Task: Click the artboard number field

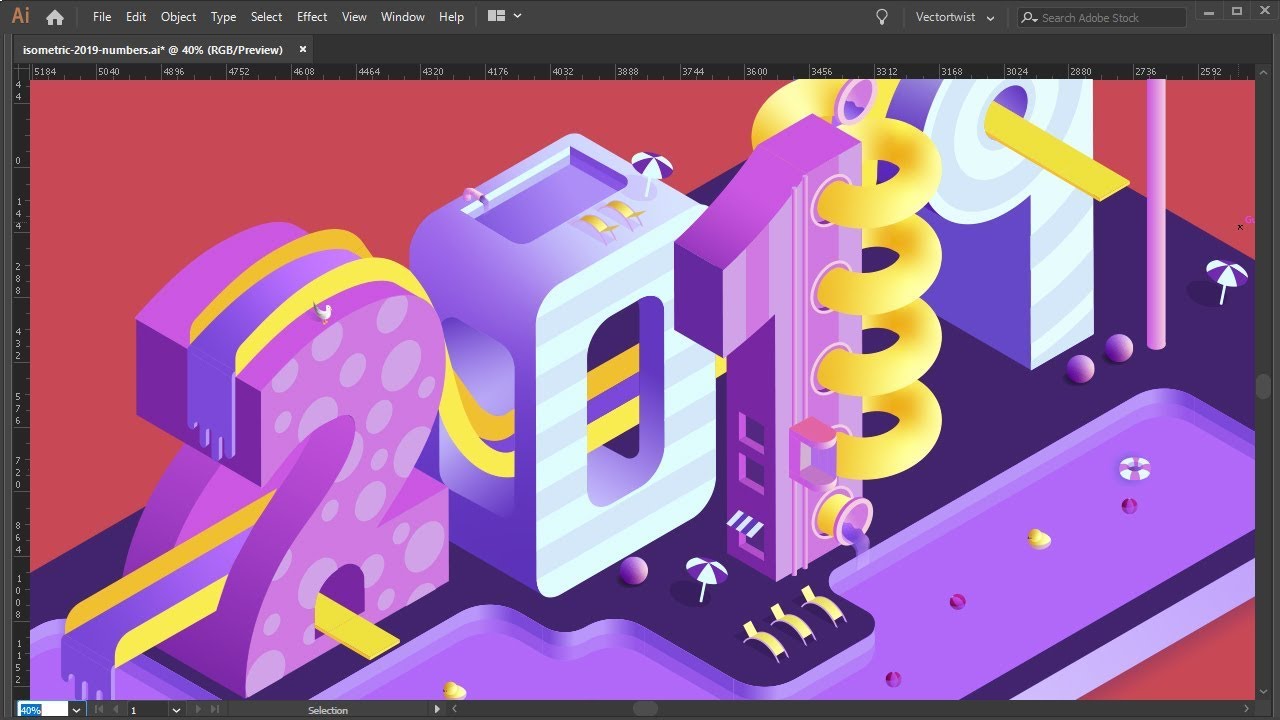Action: click(147, 710)
